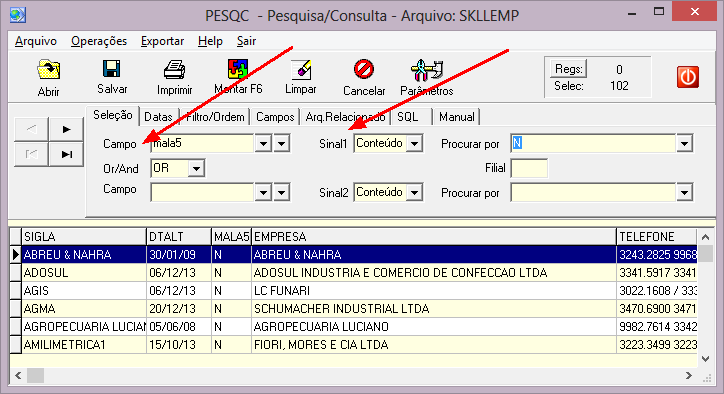Viewport: 724px width, 394px height.
Task: Expand first Campo mala5 dropdown arrow
Action: [263, 144]
